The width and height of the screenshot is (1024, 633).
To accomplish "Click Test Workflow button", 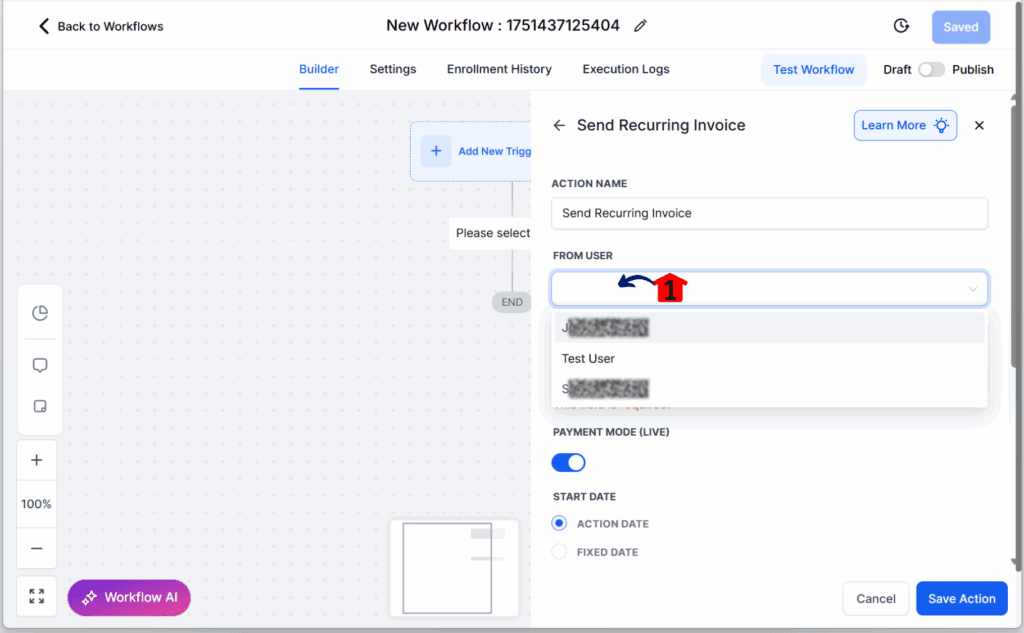I will pos(814,70).
